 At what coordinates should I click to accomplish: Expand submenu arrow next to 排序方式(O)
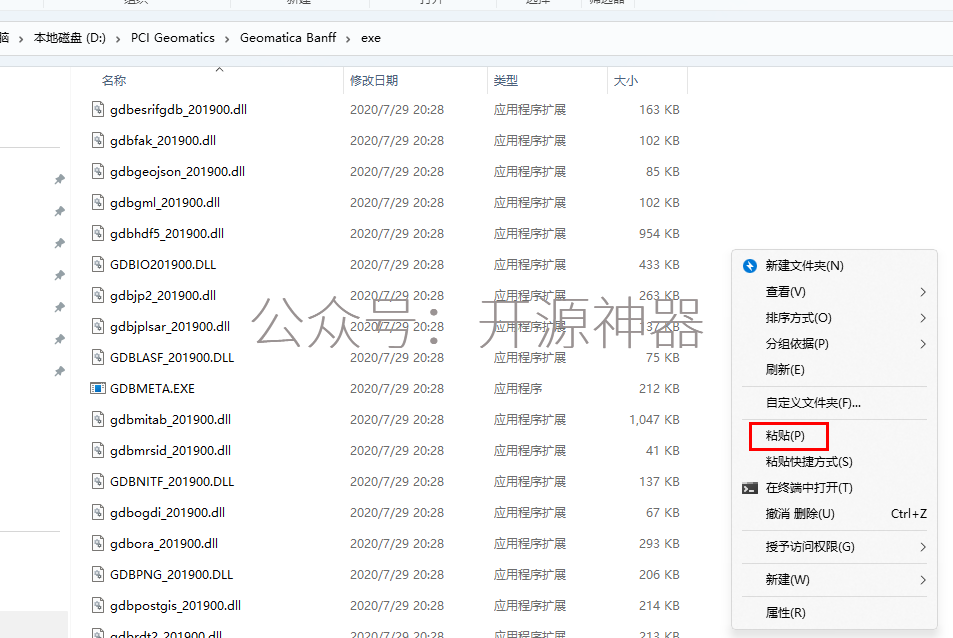[923, 318]
